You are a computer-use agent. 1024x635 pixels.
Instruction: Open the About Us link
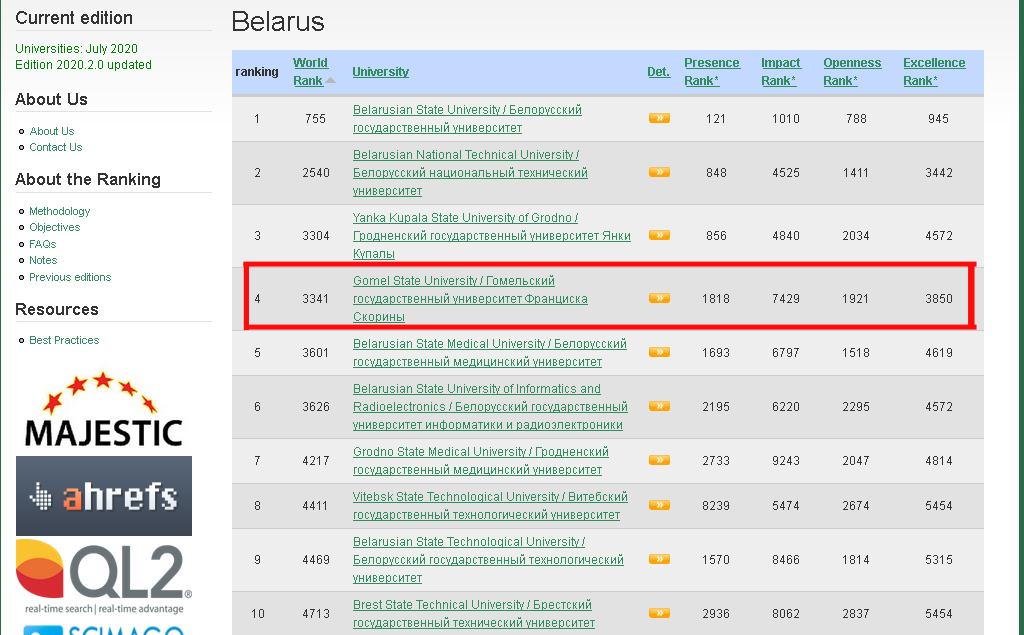click(x=52, y=131)
